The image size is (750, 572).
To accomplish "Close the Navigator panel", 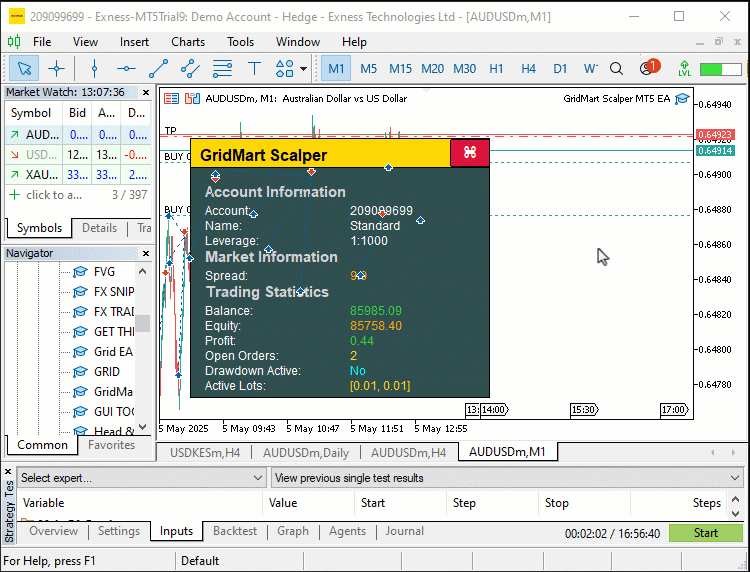I will pyautogui.click(x=146, y=253).
